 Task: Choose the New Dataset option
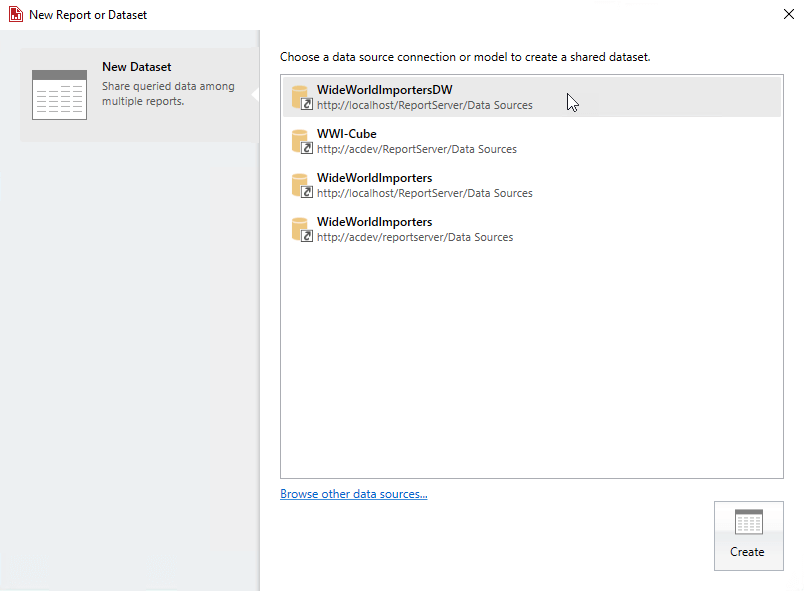tap(139, 95)
